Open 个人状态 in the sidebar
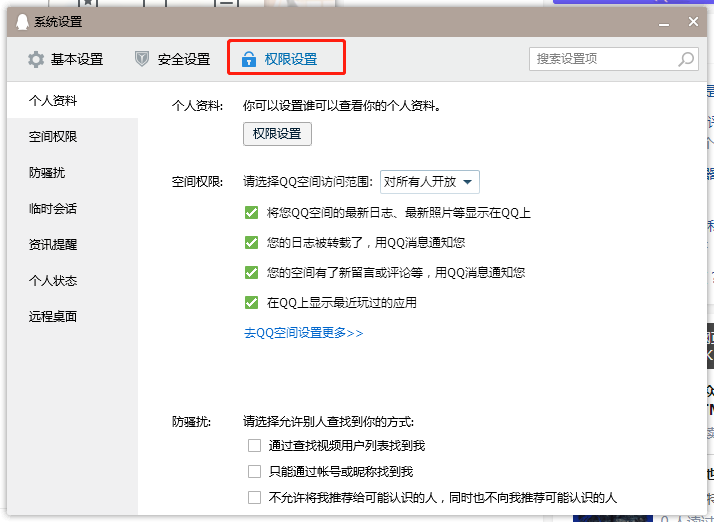 (72, 280)
